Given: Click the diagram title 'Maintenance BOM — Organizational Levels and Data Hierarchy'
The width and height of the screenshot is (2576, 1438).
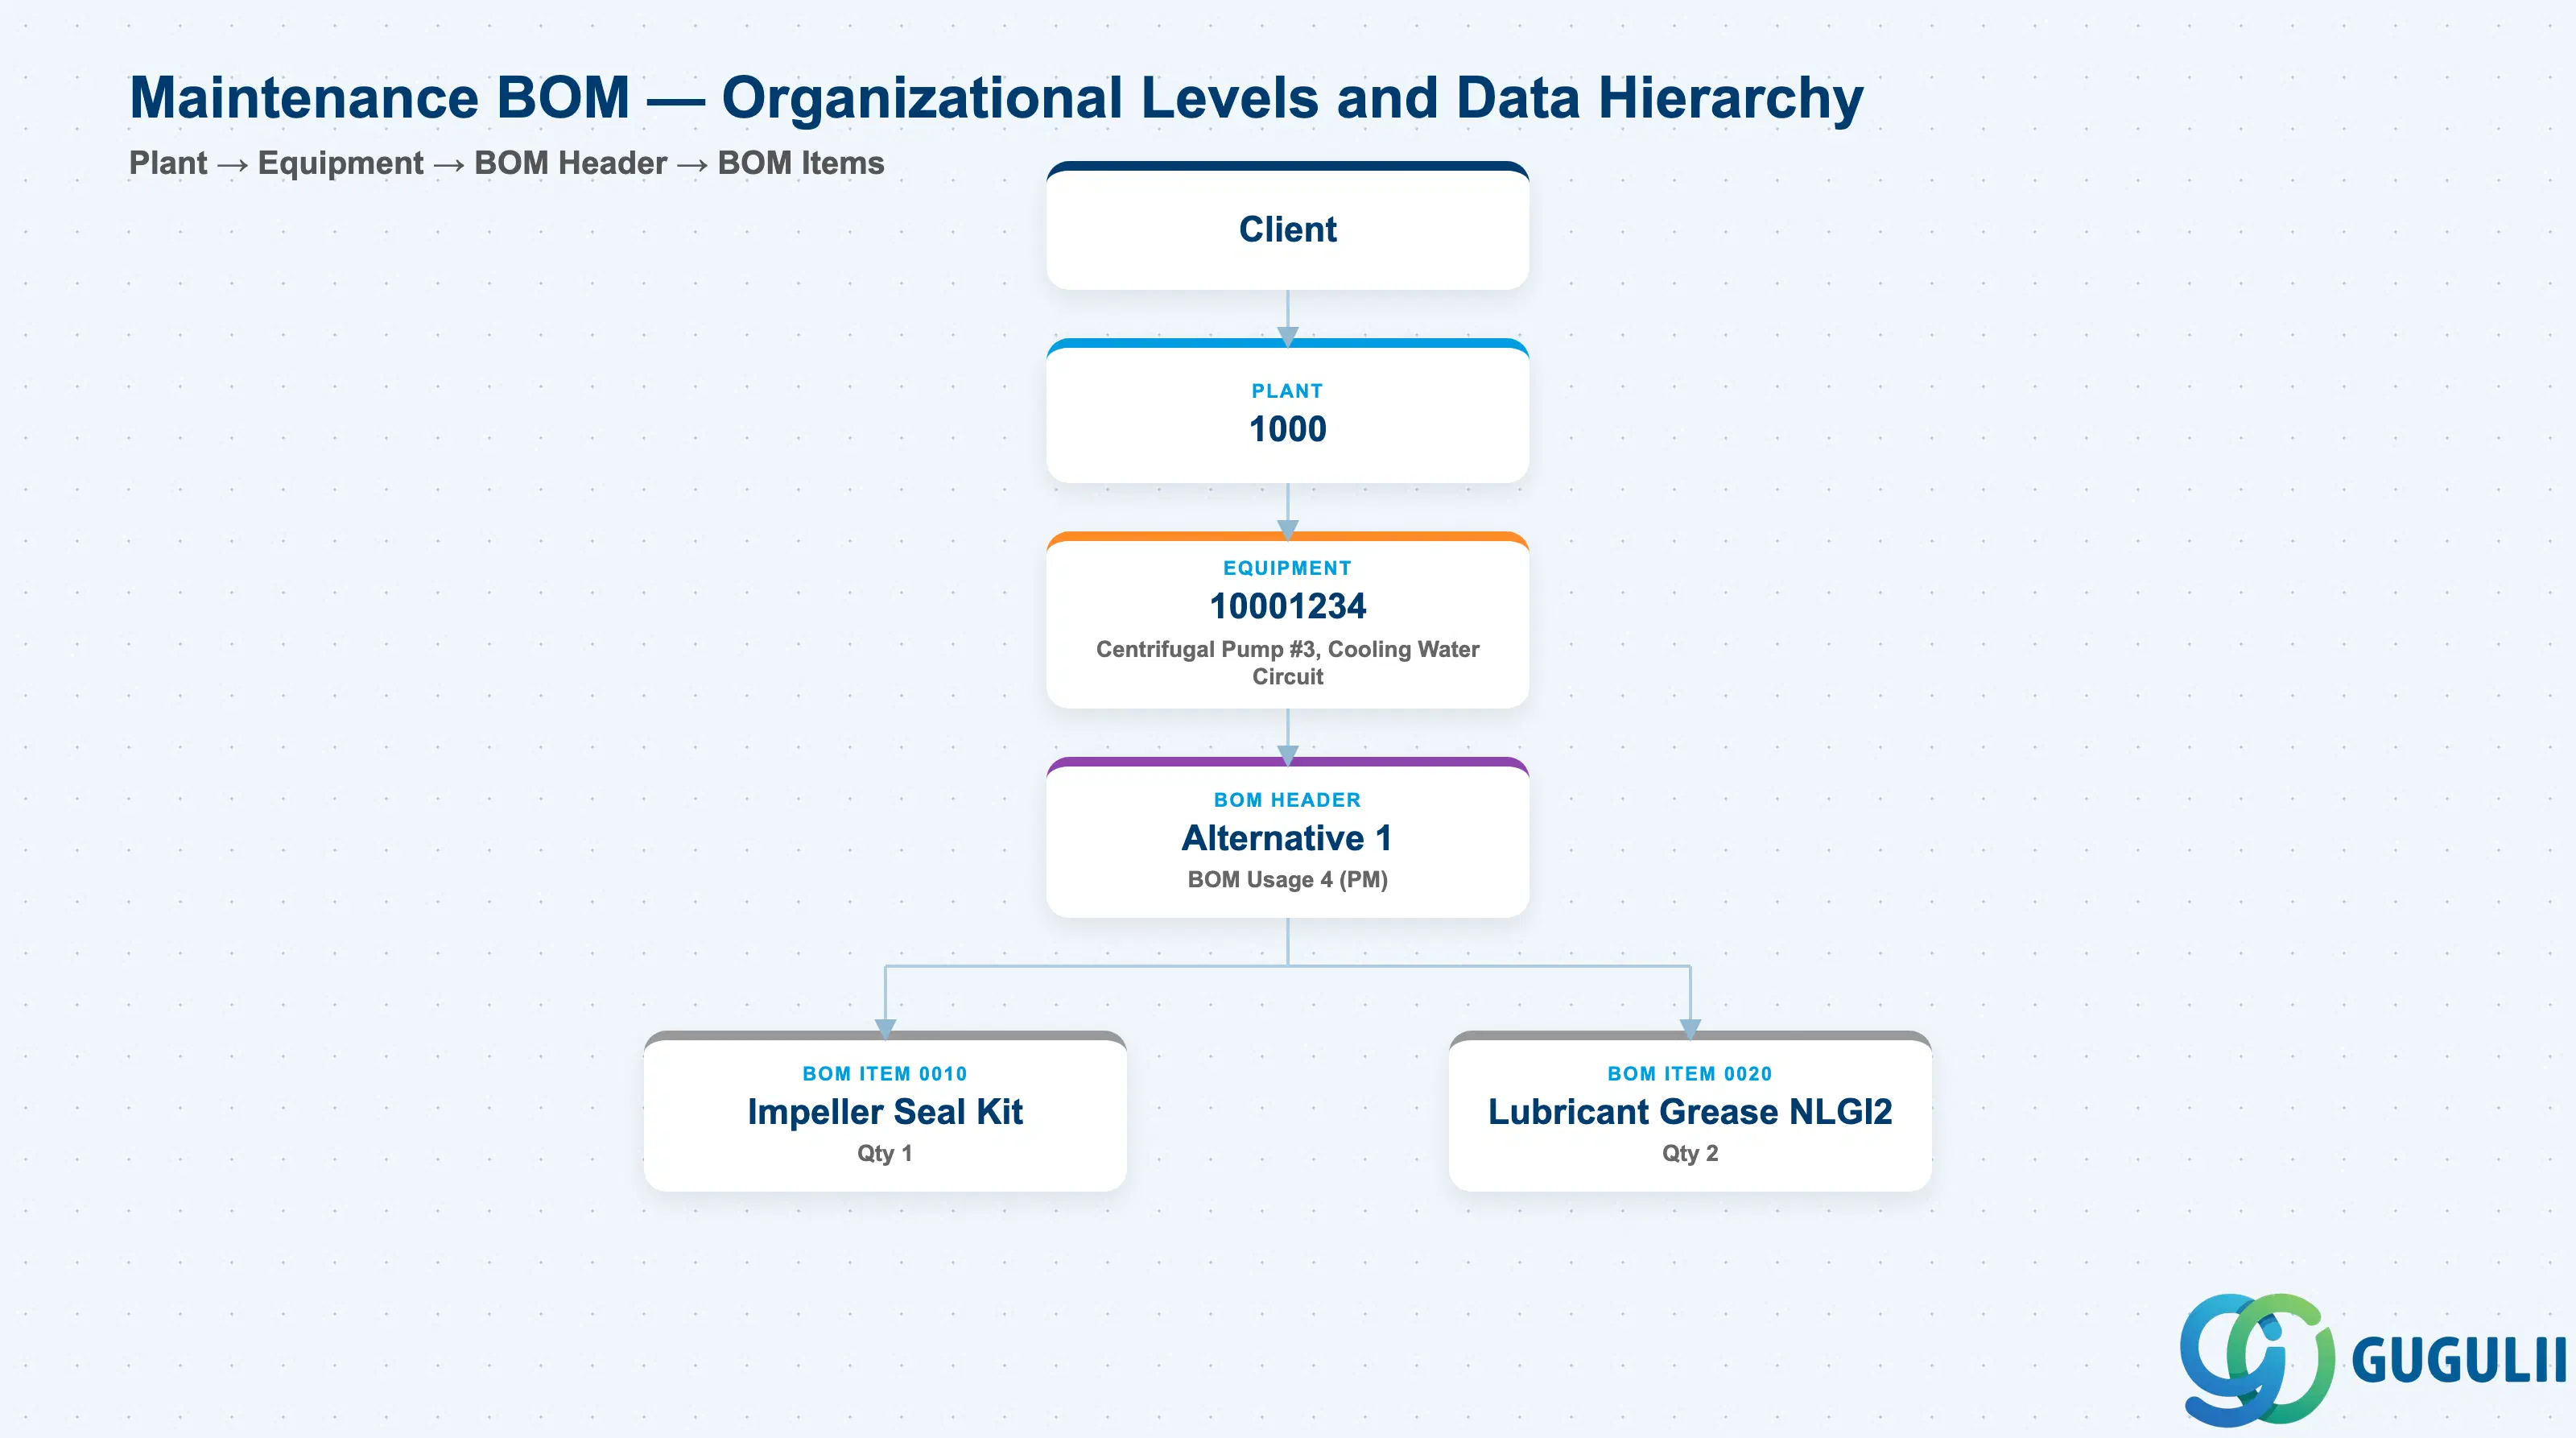Looking at the screenshot, I should (x=996, y=98).
